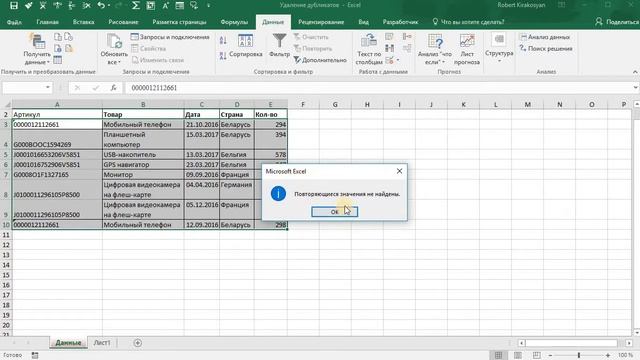Viewport: 640px width, 360px height.
Task: Open Поиск решения solver
Action: pyautogui.click(x=546, y=49)
